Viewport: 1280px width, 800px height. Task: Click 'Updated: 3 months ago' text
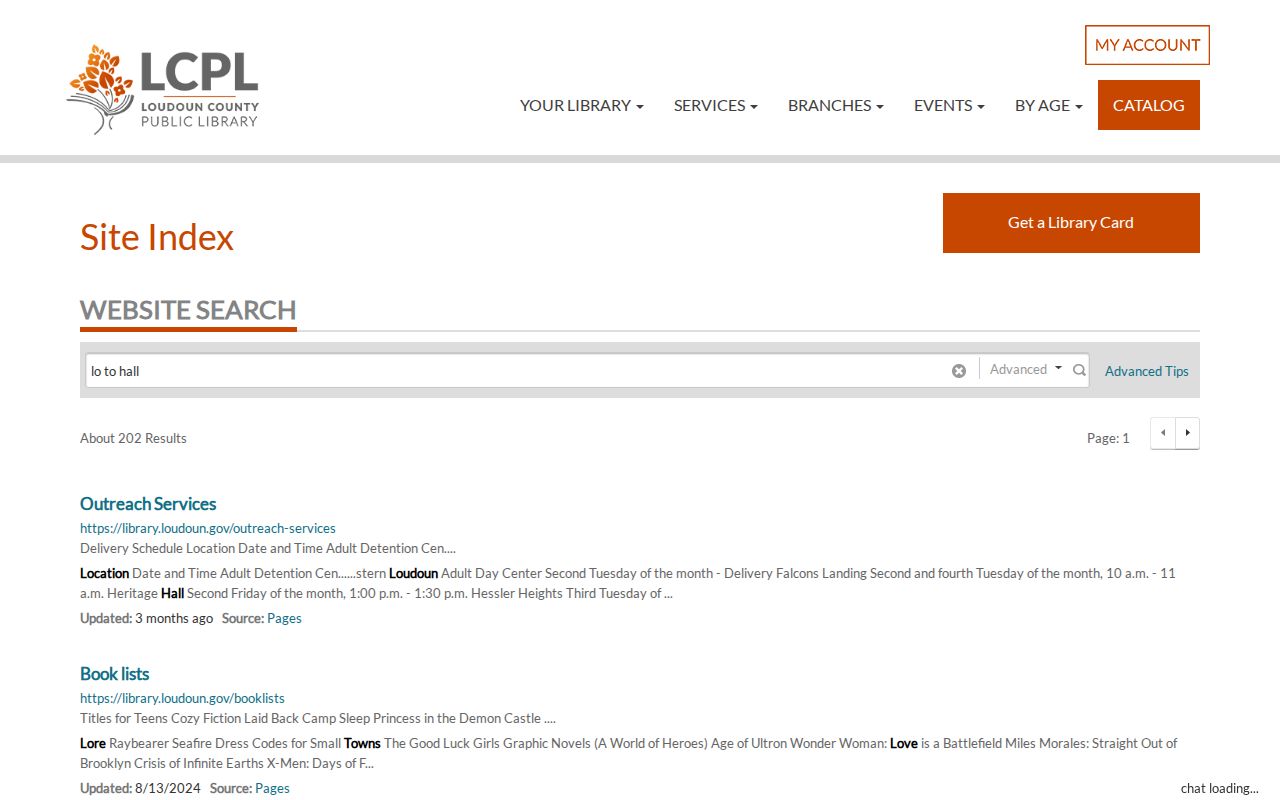[x=147, y=618]
